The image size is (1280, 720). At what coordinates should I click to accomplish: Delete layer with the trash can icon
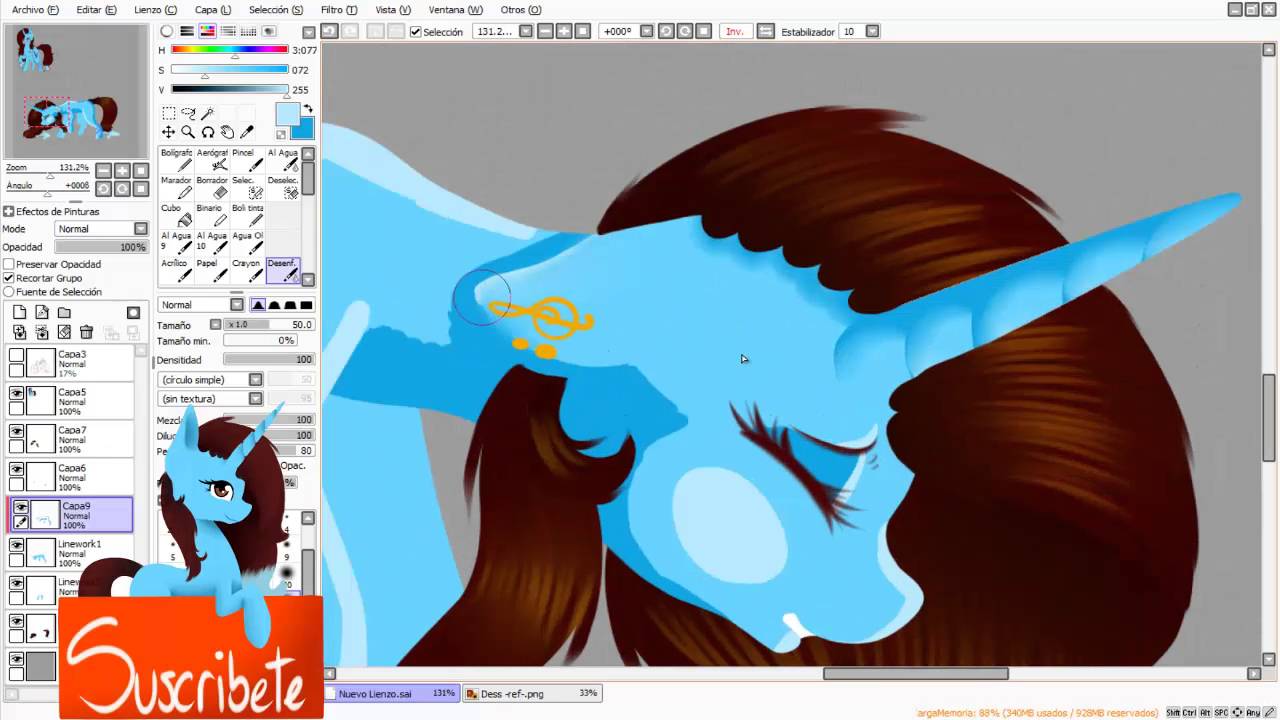tap(86, 332)
